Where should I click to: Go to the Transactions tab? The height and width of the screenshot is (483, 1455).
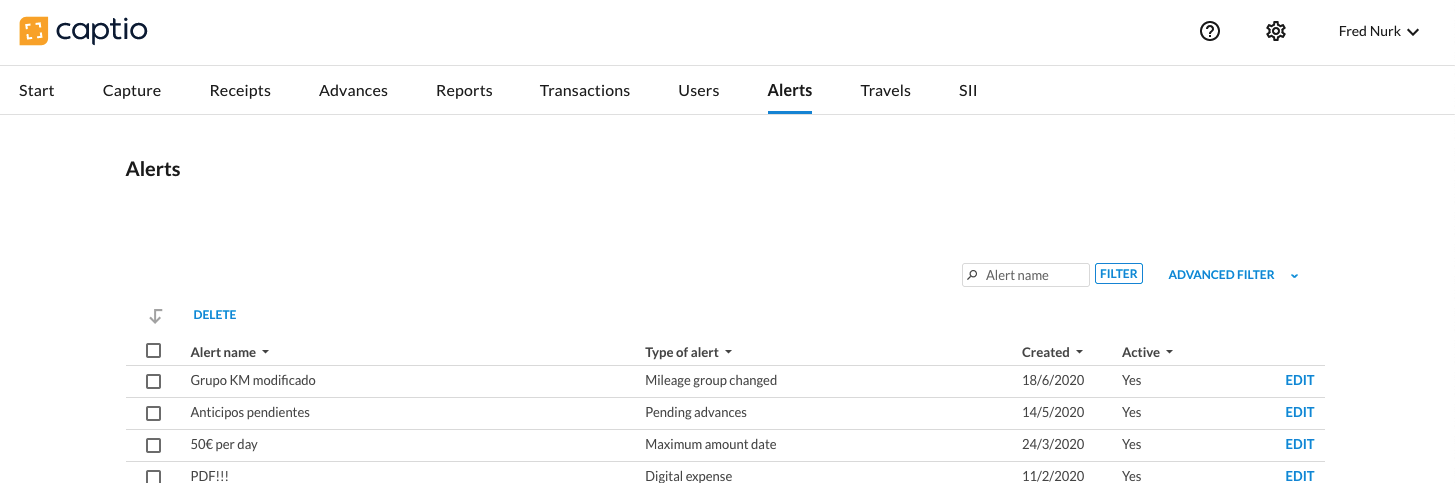coord(585,90)
